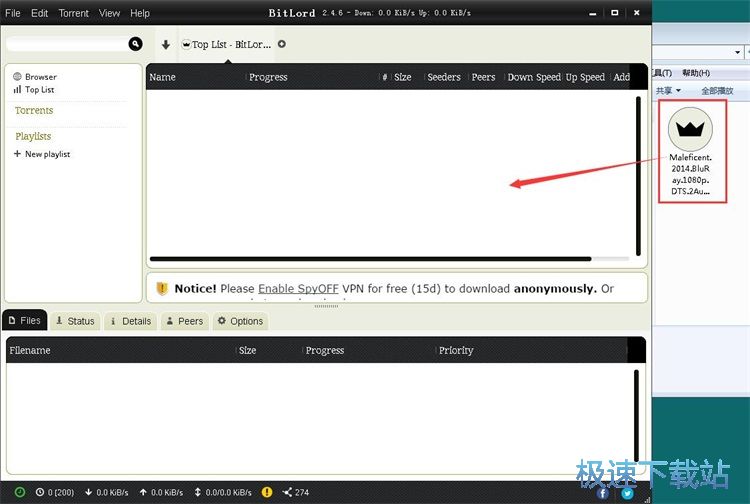Sort by the # queue column

tap(385, 77)
